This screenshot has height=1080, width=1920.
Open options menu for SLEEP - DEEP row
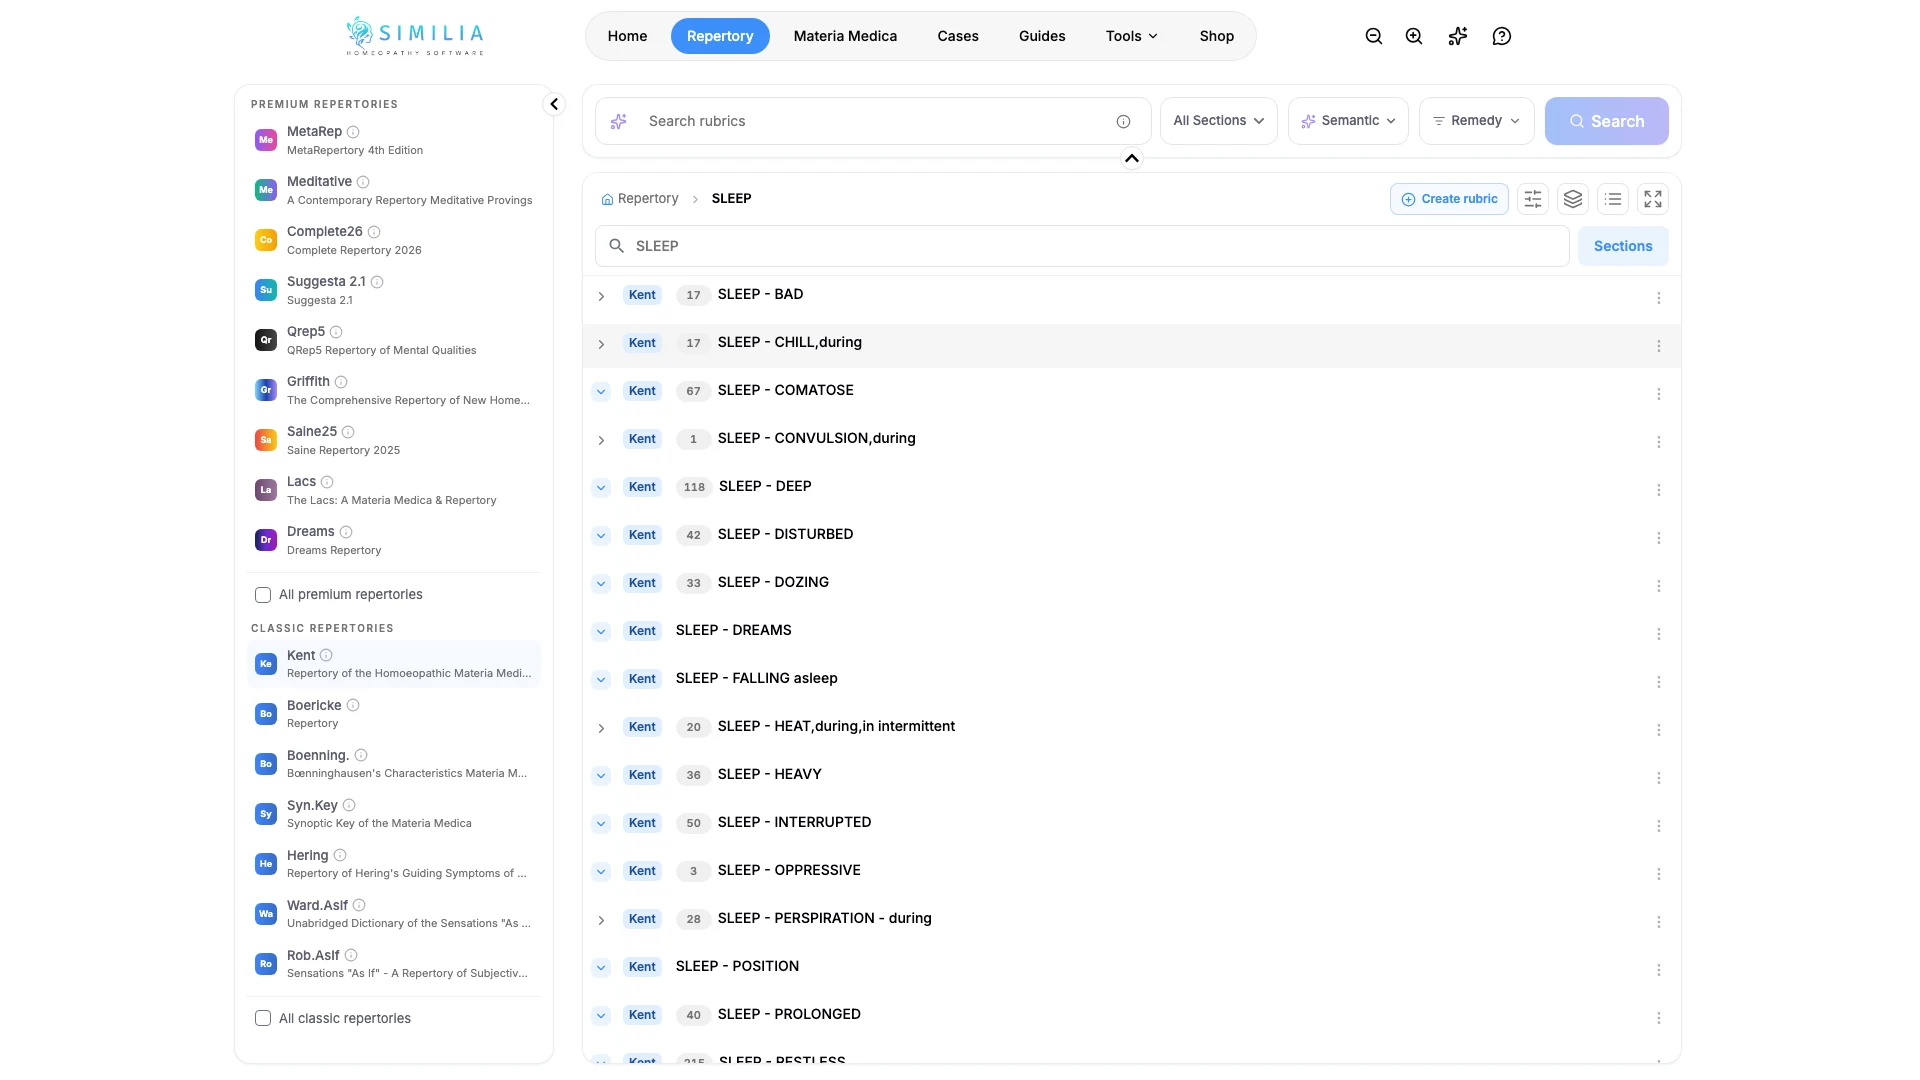1659,490
